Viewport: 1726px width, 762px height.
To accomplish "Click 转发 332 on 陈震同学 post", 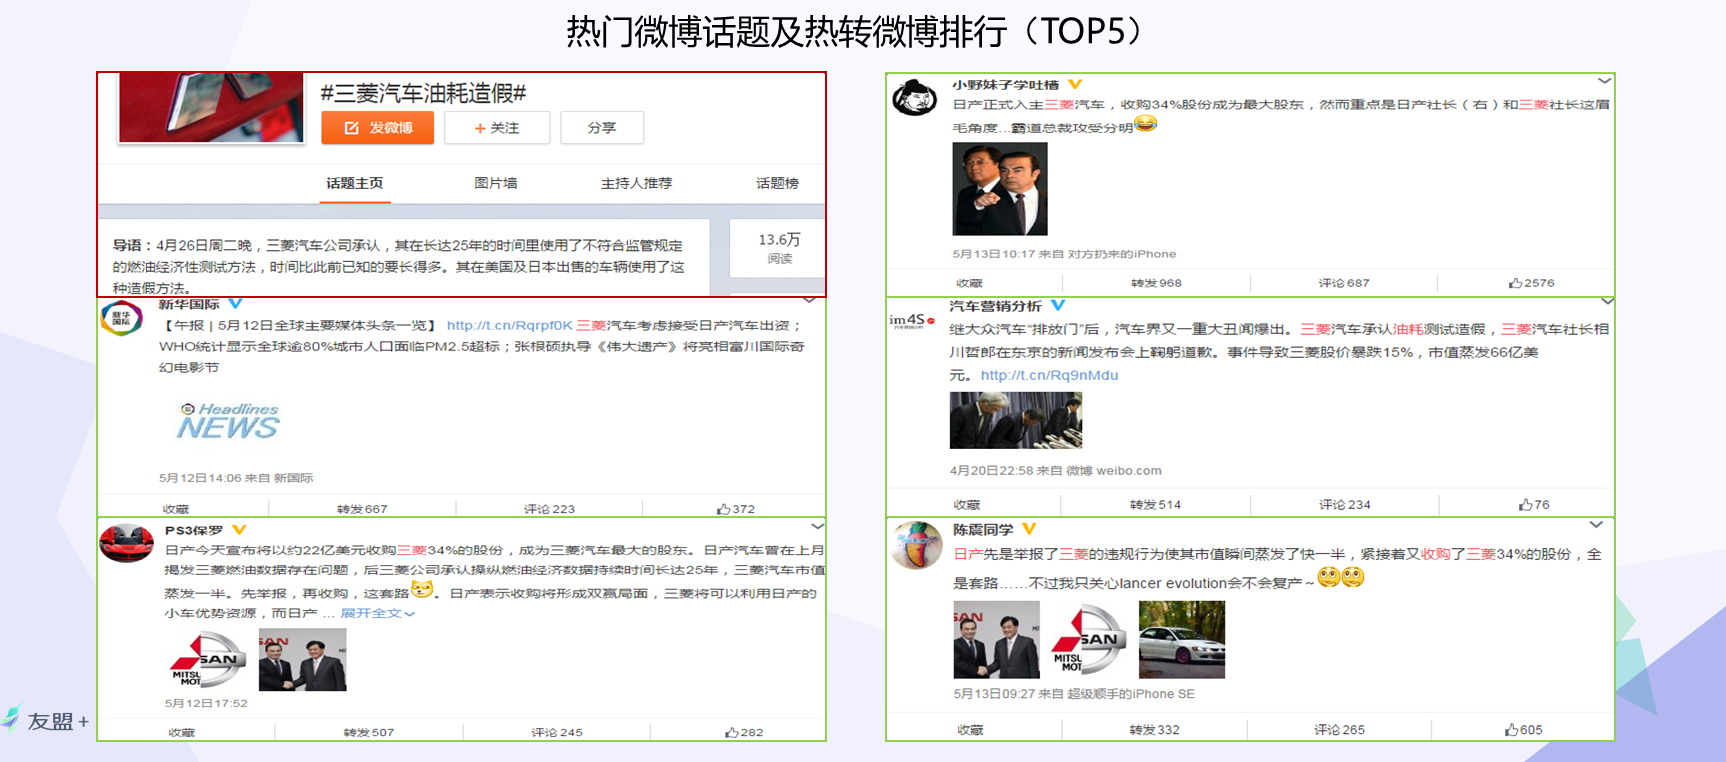I will click(1154, 730).
